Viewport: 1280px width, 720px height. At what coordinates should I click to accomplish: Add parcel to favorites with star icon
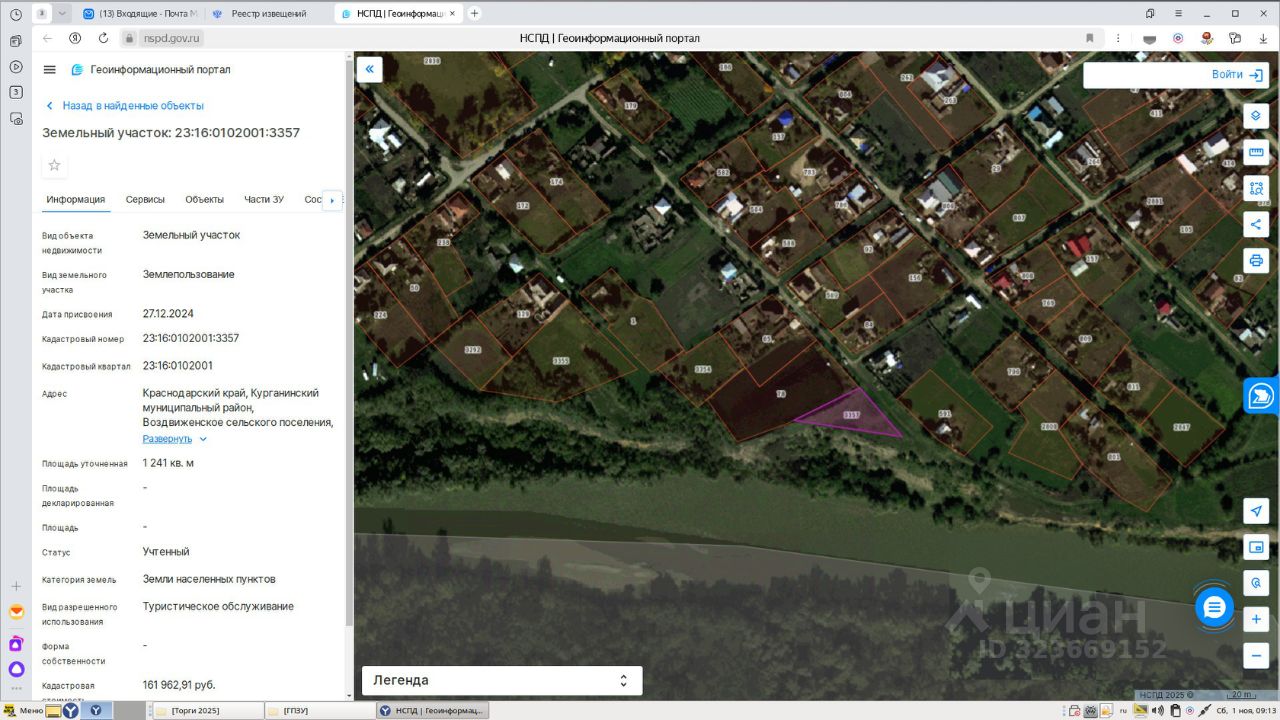tap(55, 165)
